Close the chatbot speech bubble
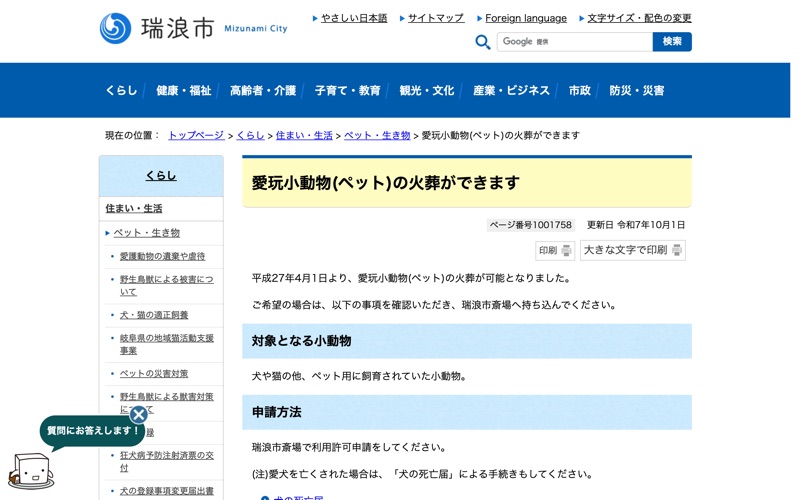This screenshot has height=500, width=800. 138,415
